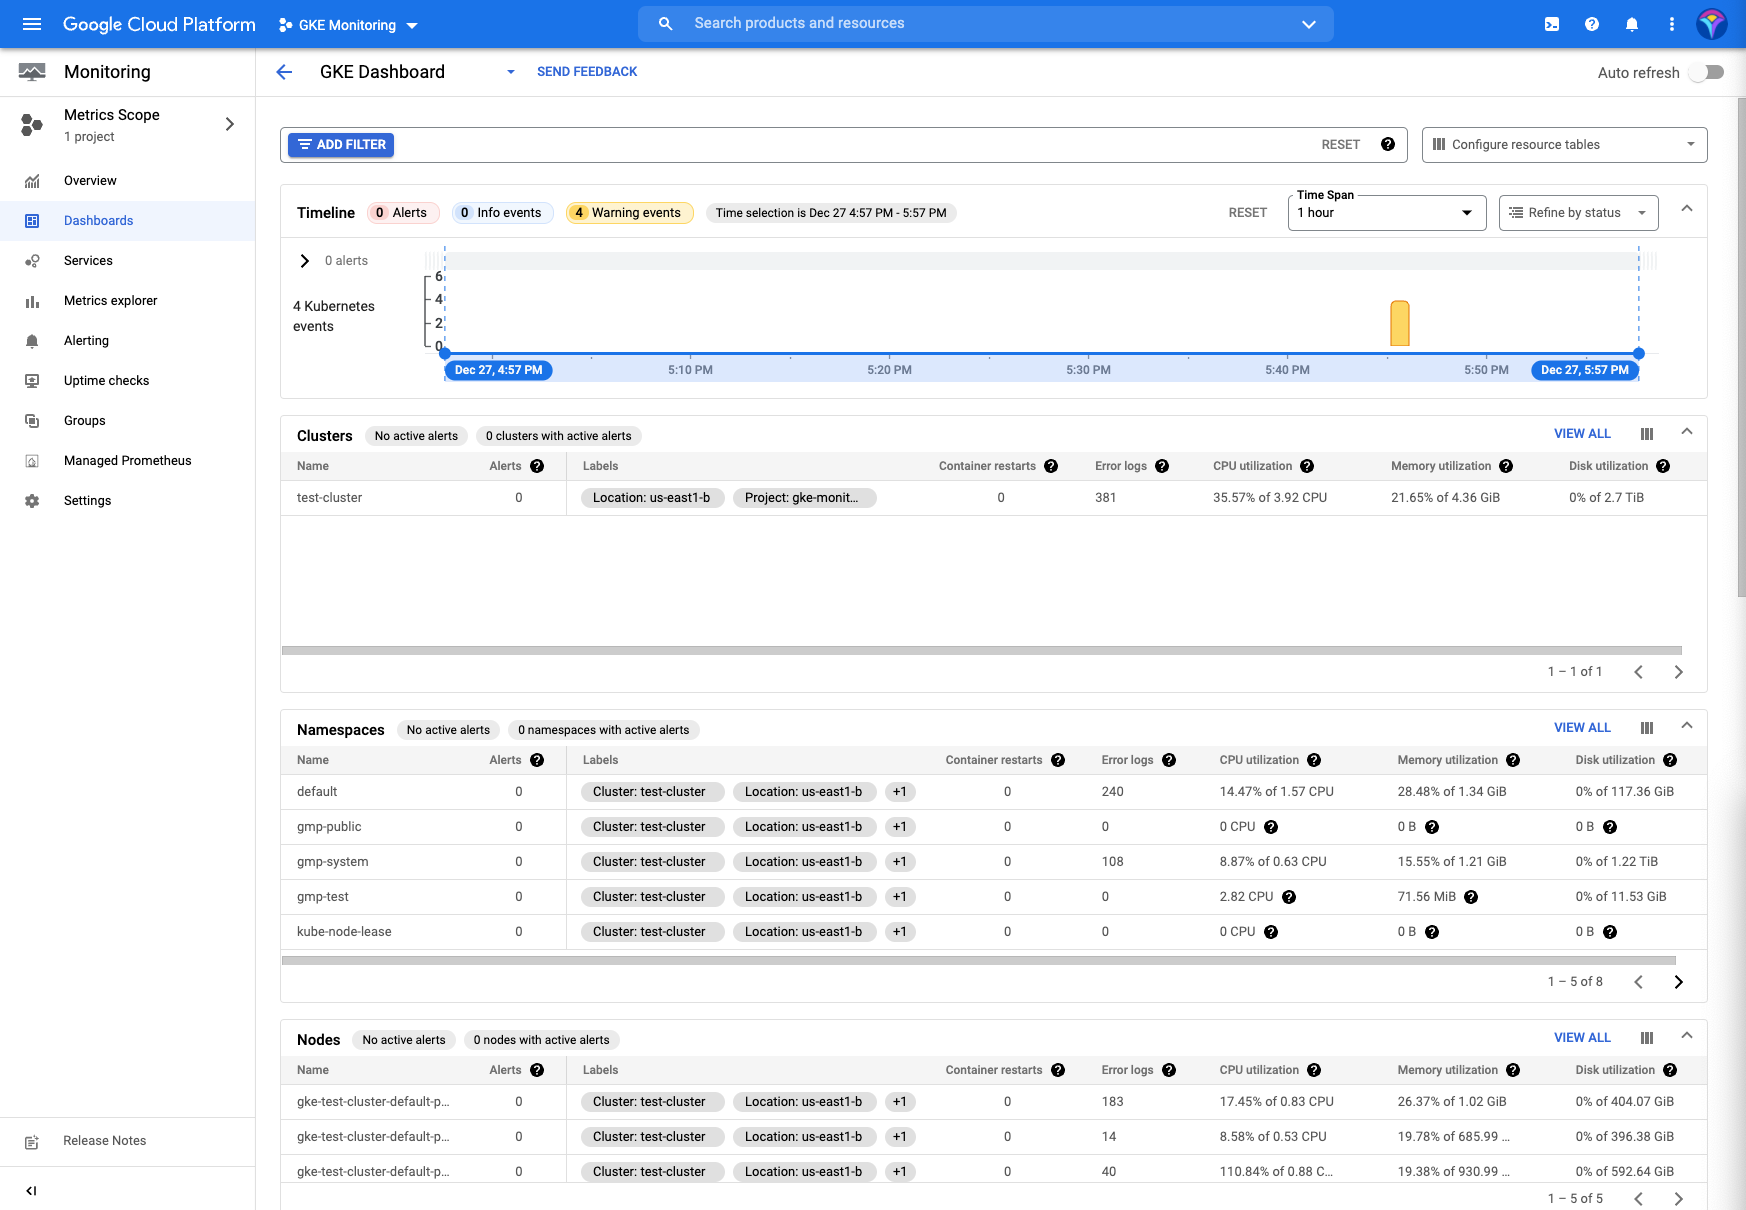The width and height of the screenshot is (1746, 1210).
Task: Open column settings icon for Nodes table
Action: [x=1647, y=1038]
